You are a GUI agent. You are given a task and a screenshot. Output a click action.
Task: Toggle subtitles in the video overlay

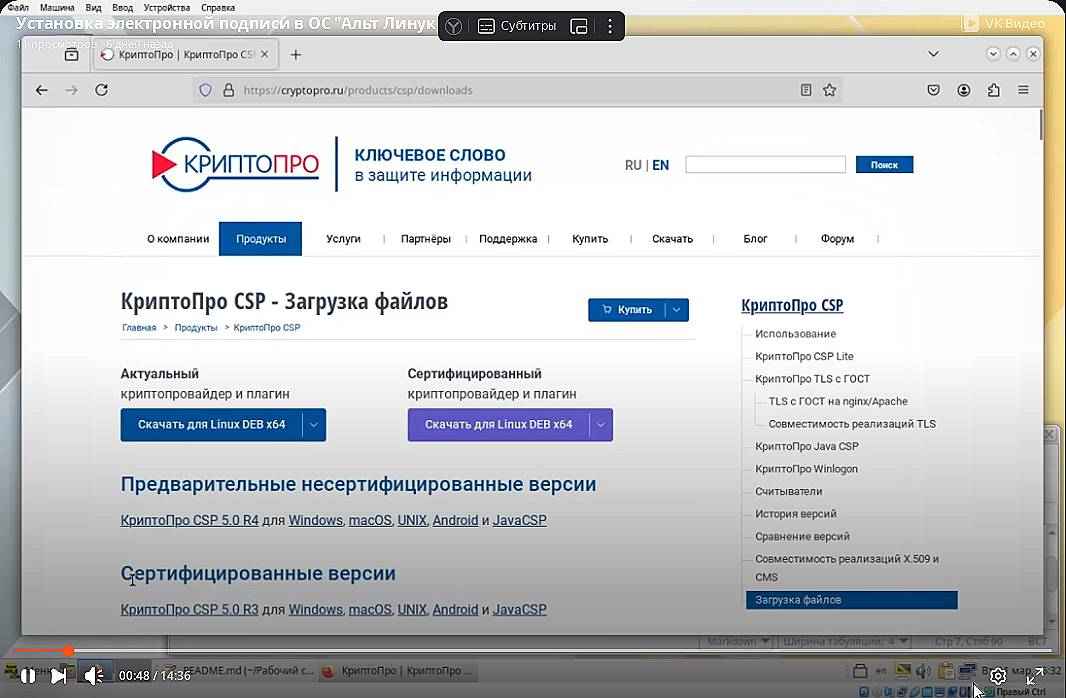517,26
